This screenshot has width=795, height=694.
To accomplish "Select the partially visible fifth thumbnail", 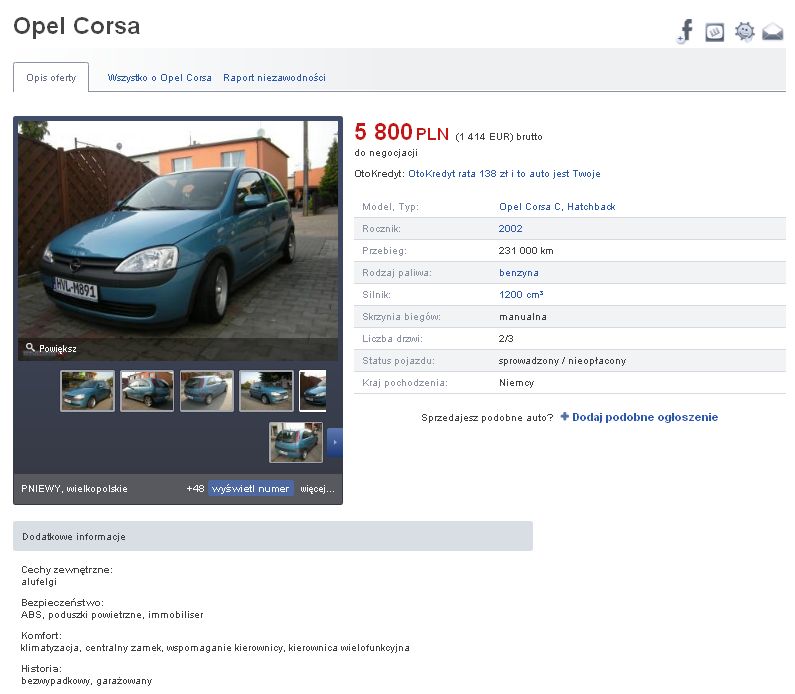I will tap(313, 391).
